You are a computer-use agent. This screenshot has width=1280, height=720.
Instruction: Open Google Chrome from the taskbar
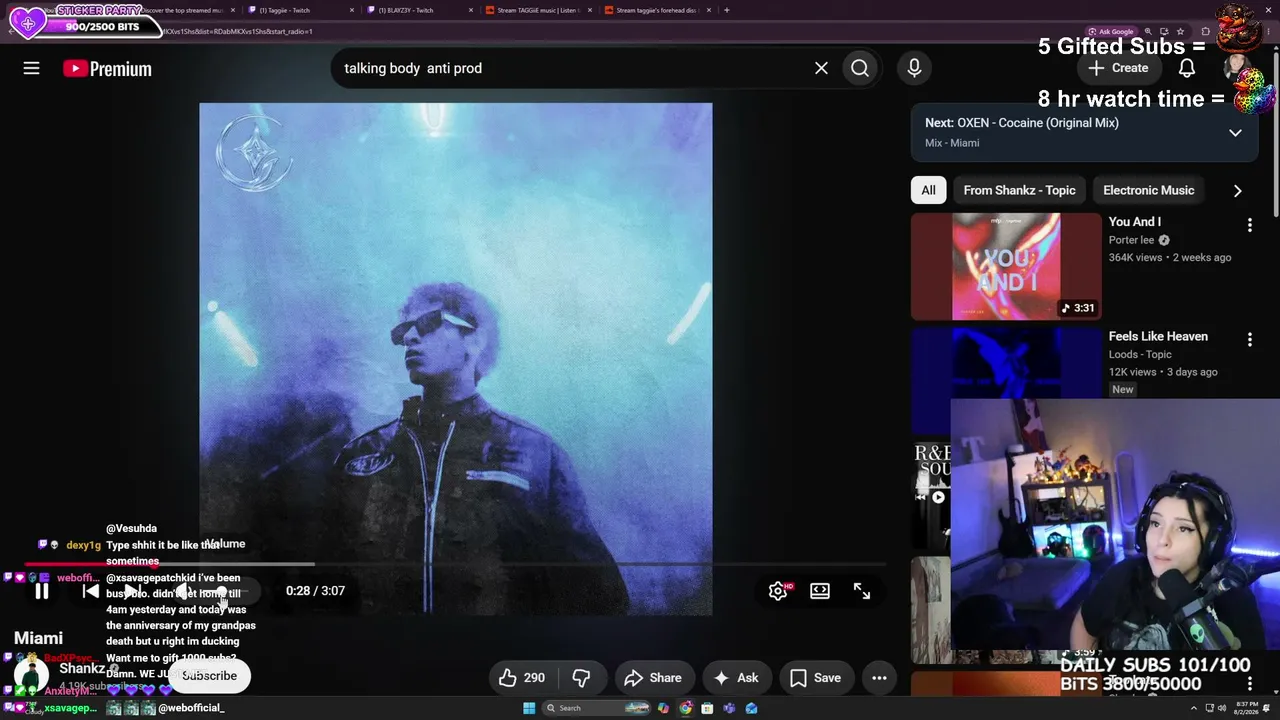point(686,708)
